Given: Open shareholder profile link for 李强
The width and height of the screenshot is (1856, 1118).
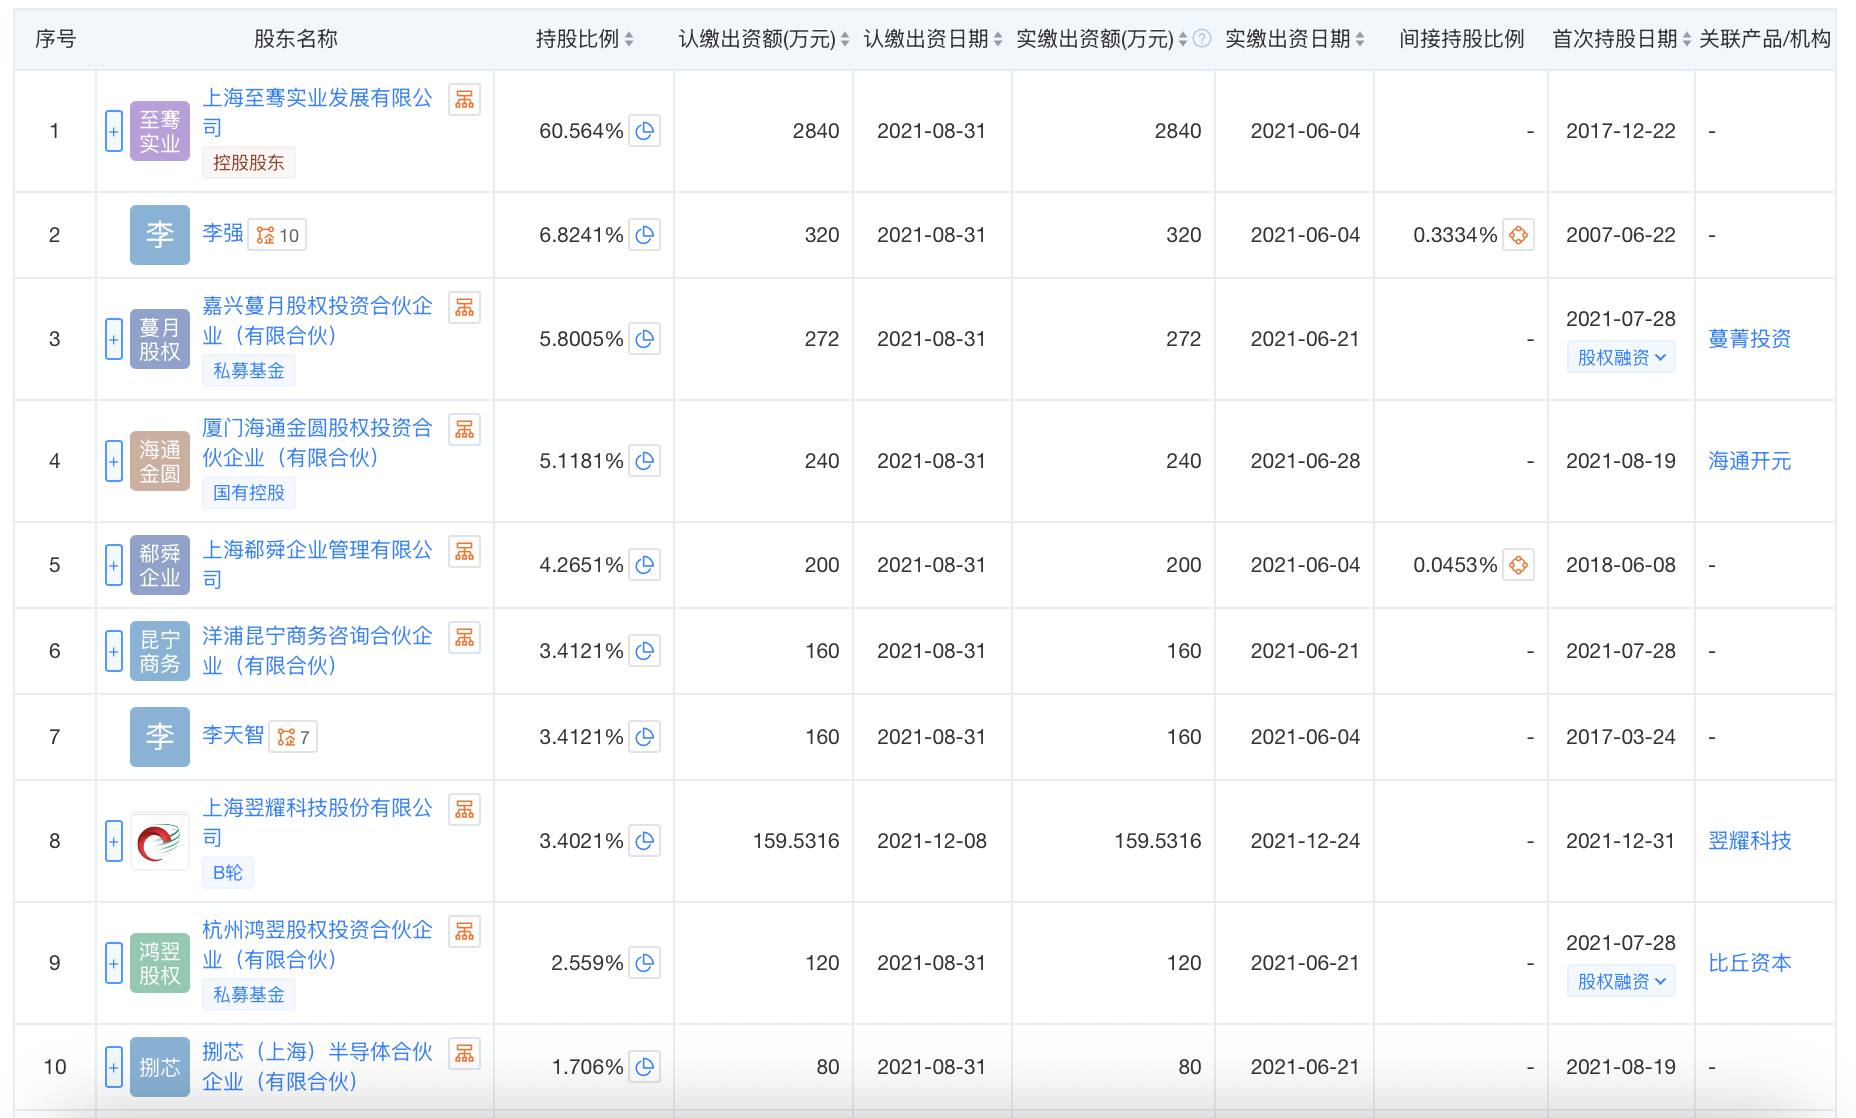Looking at the screenshot, I should (223, 234).
